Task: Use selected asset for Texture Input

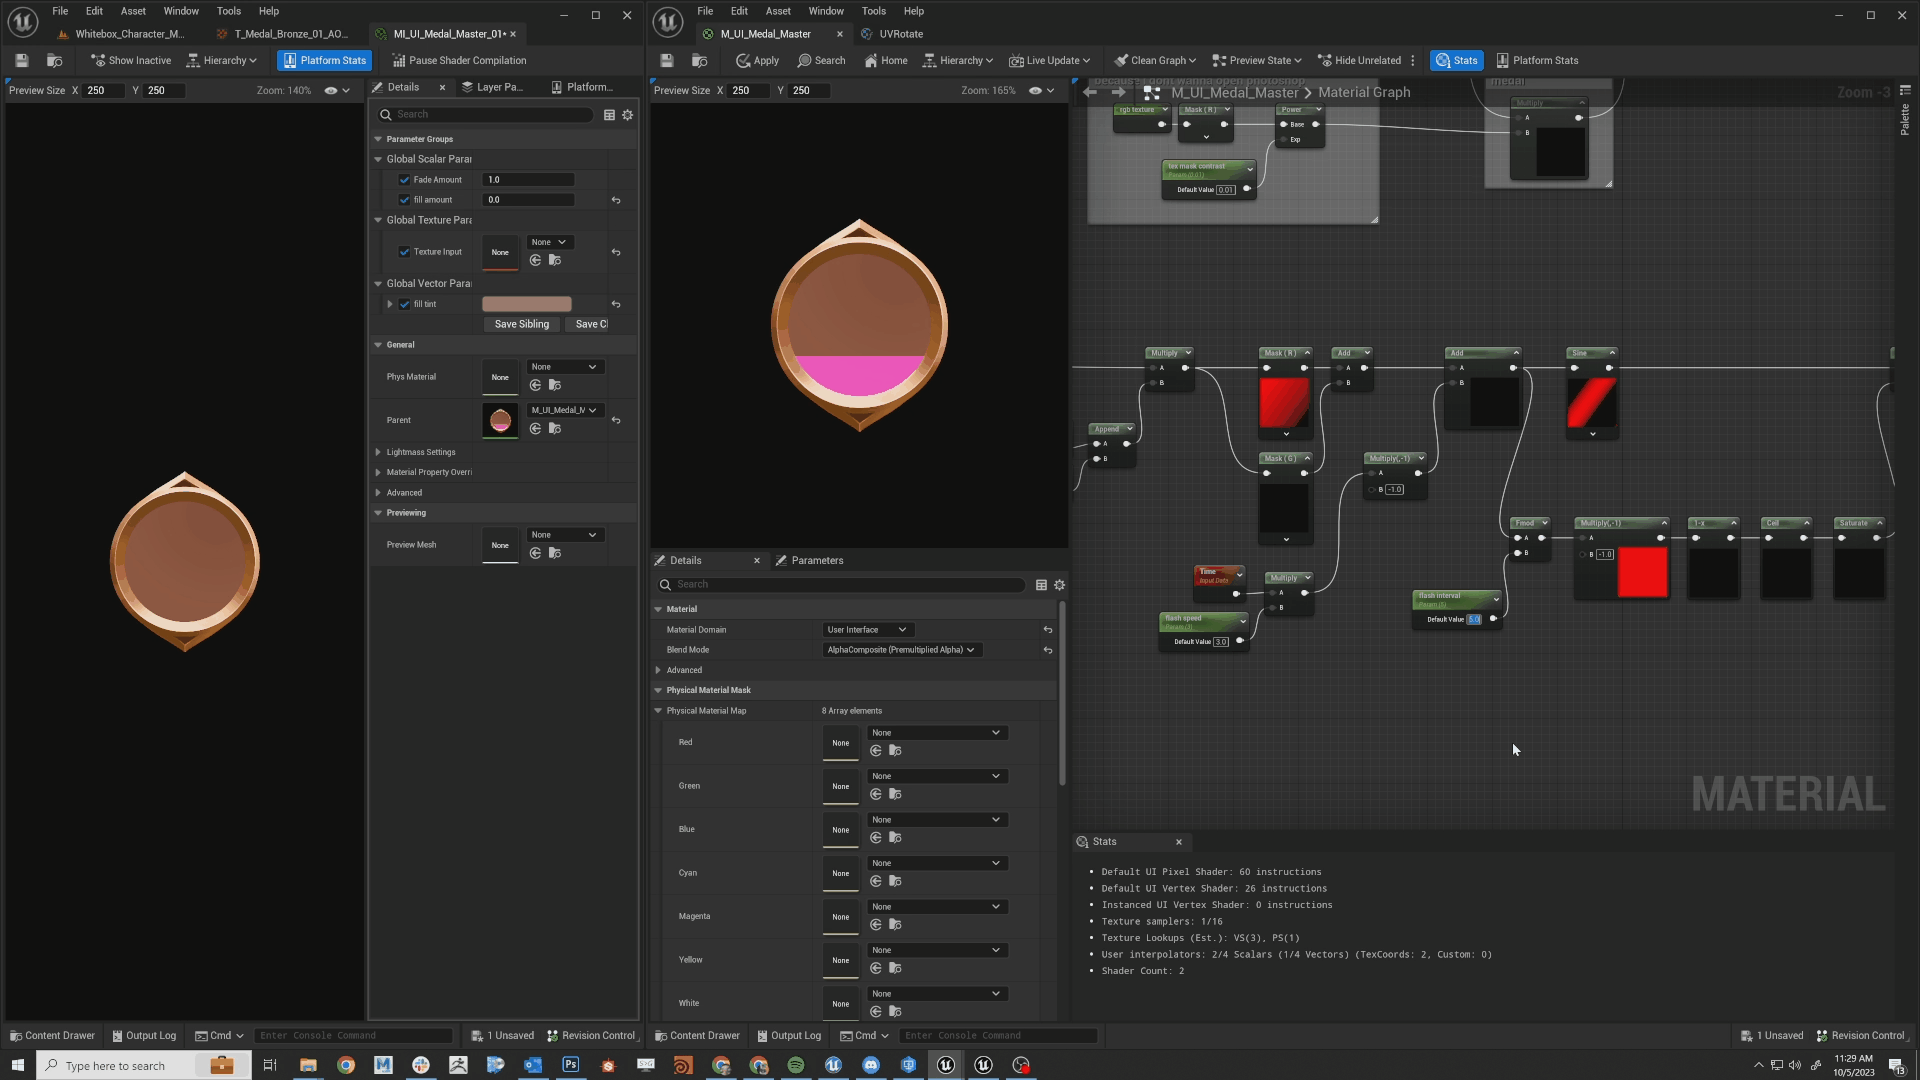Action: [536, 261]
